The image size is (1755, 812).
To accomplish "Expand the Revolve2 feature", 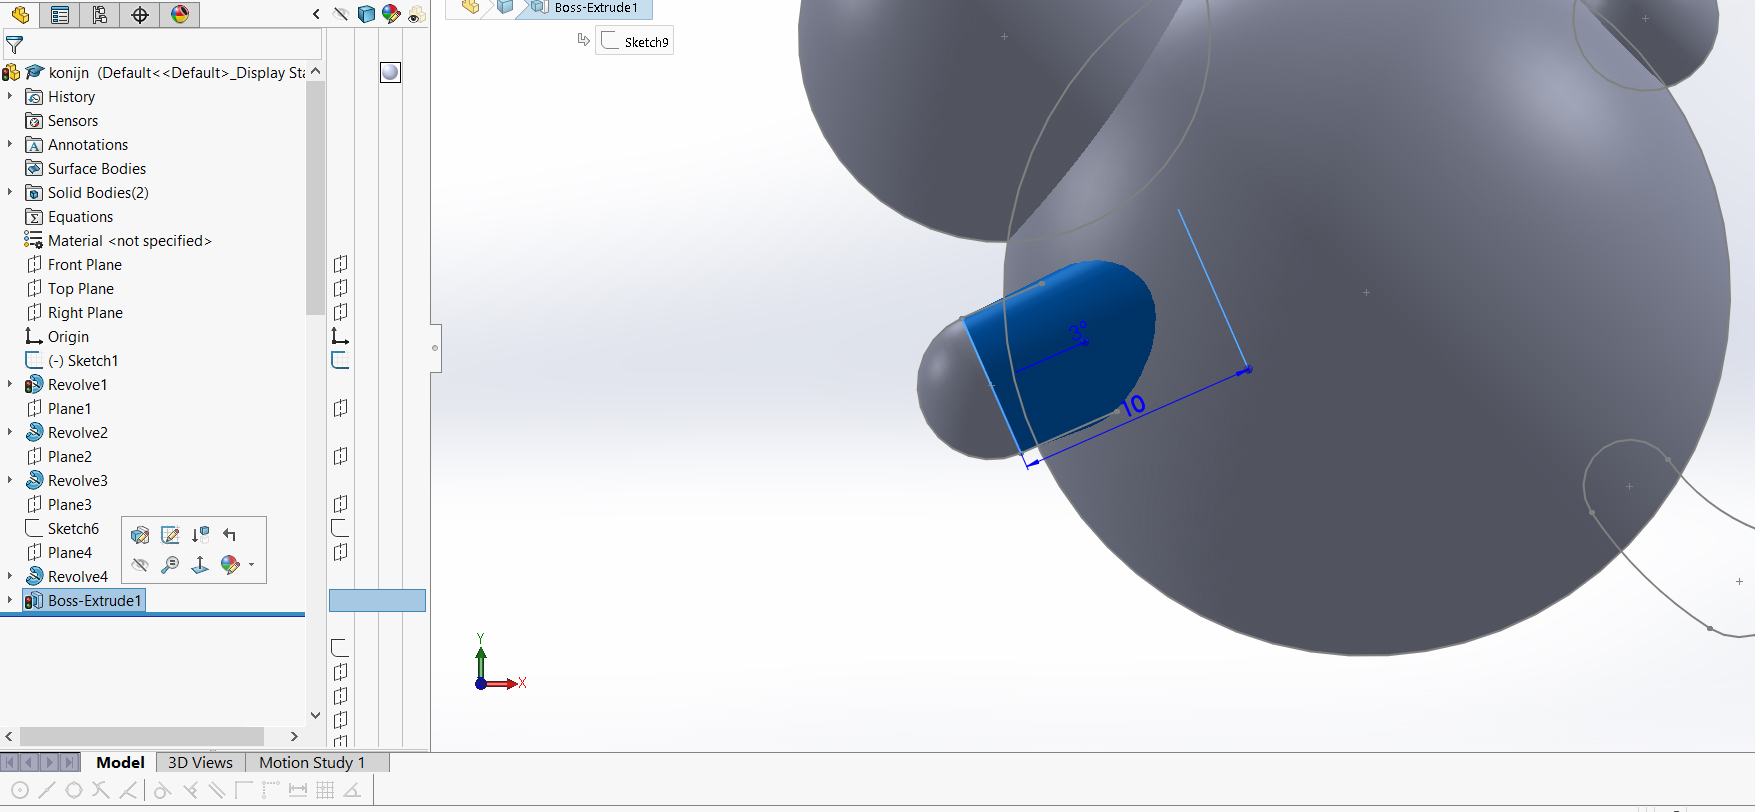I will pyautogui.click(x=10, y=432).
